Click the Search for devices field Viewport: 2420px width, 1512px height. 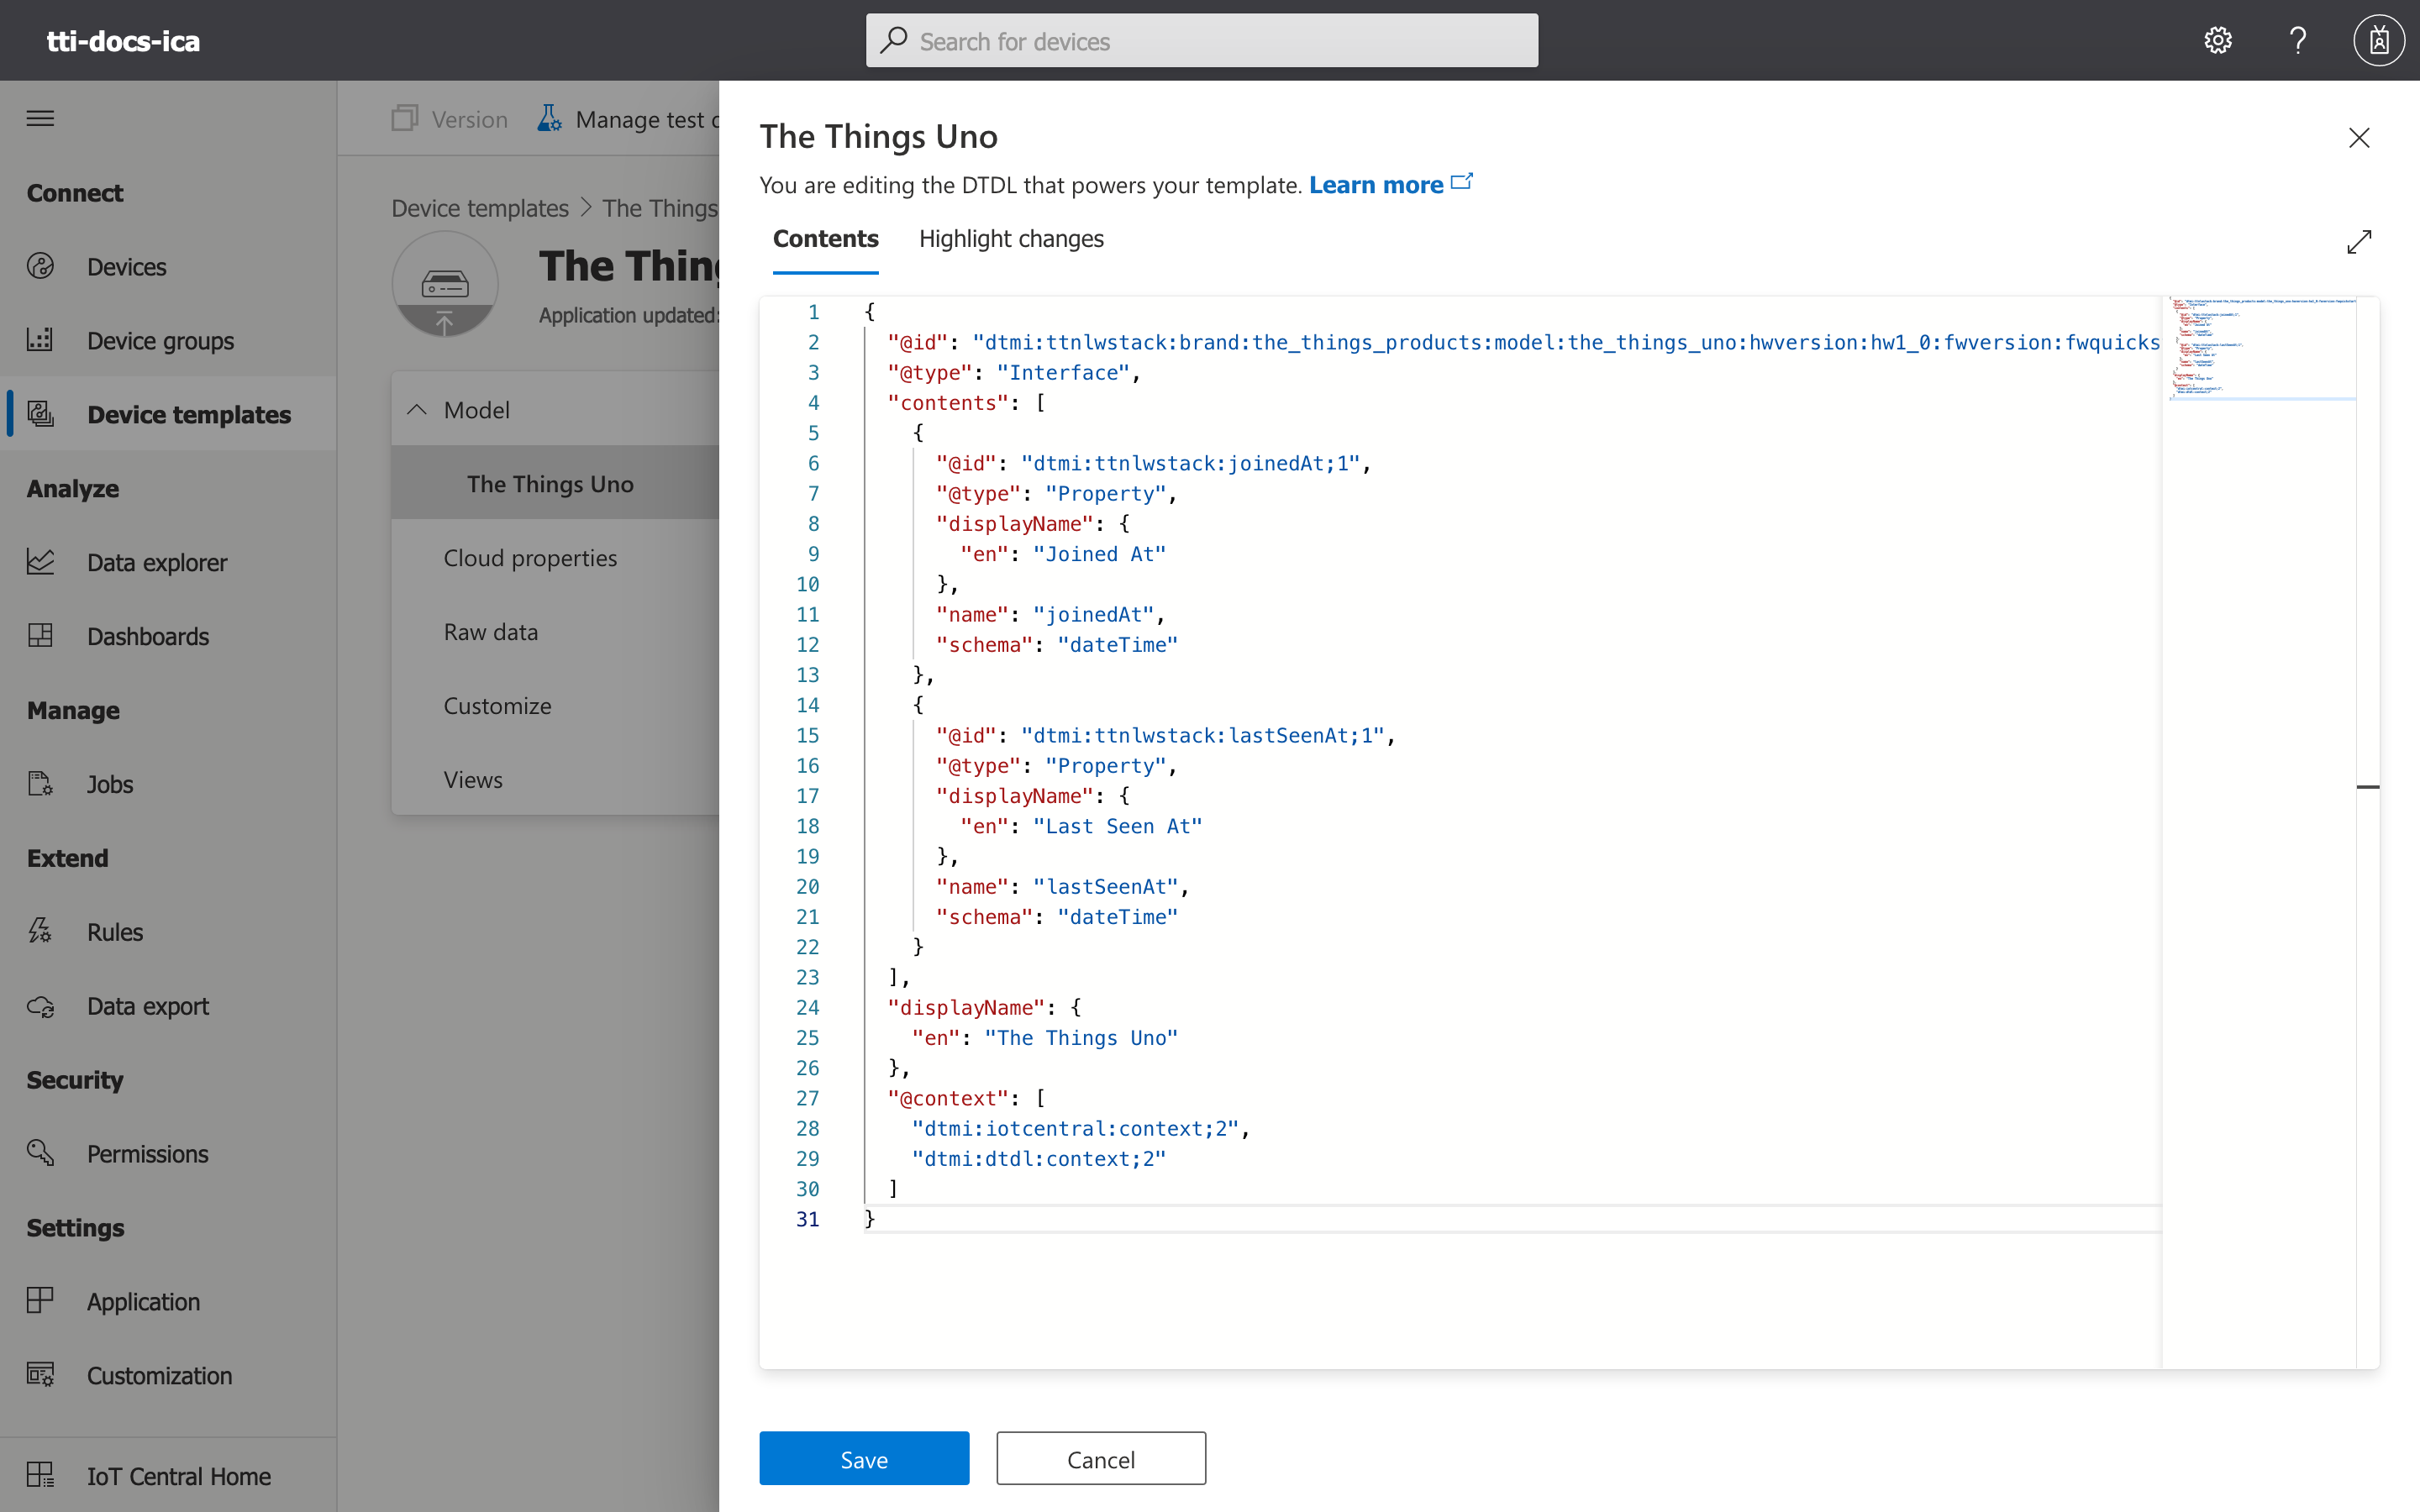pos(1202,41)
